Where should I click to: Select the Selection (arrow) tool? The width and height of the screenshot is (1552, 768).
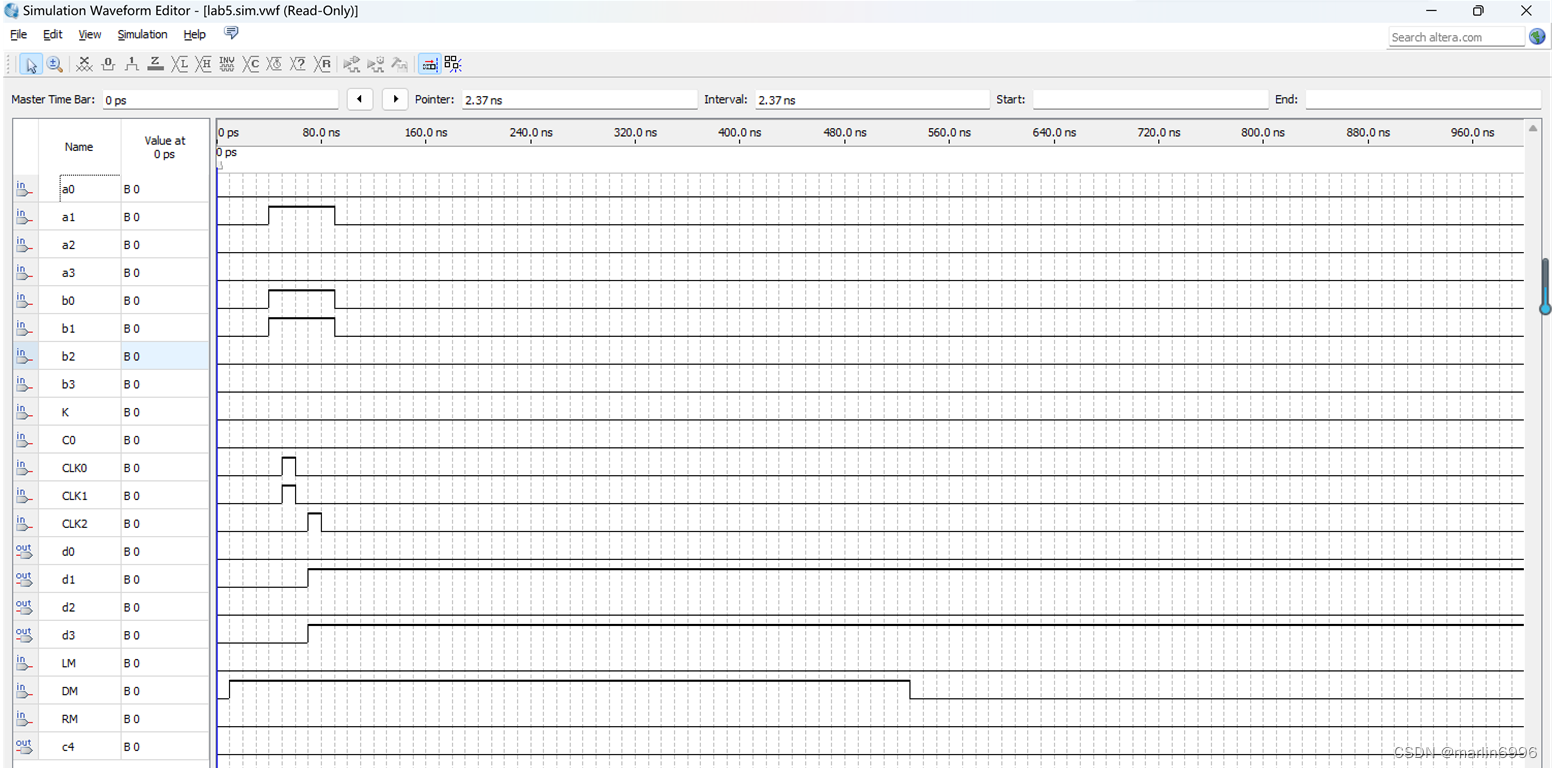click(31, 64)
